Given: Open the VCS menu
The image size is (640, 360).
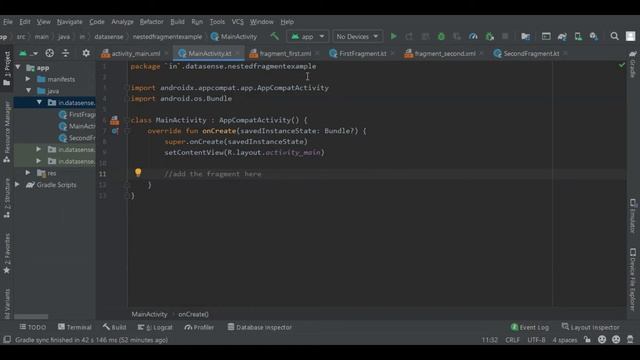Looking at the screenshot, I should tap(238, 22).
